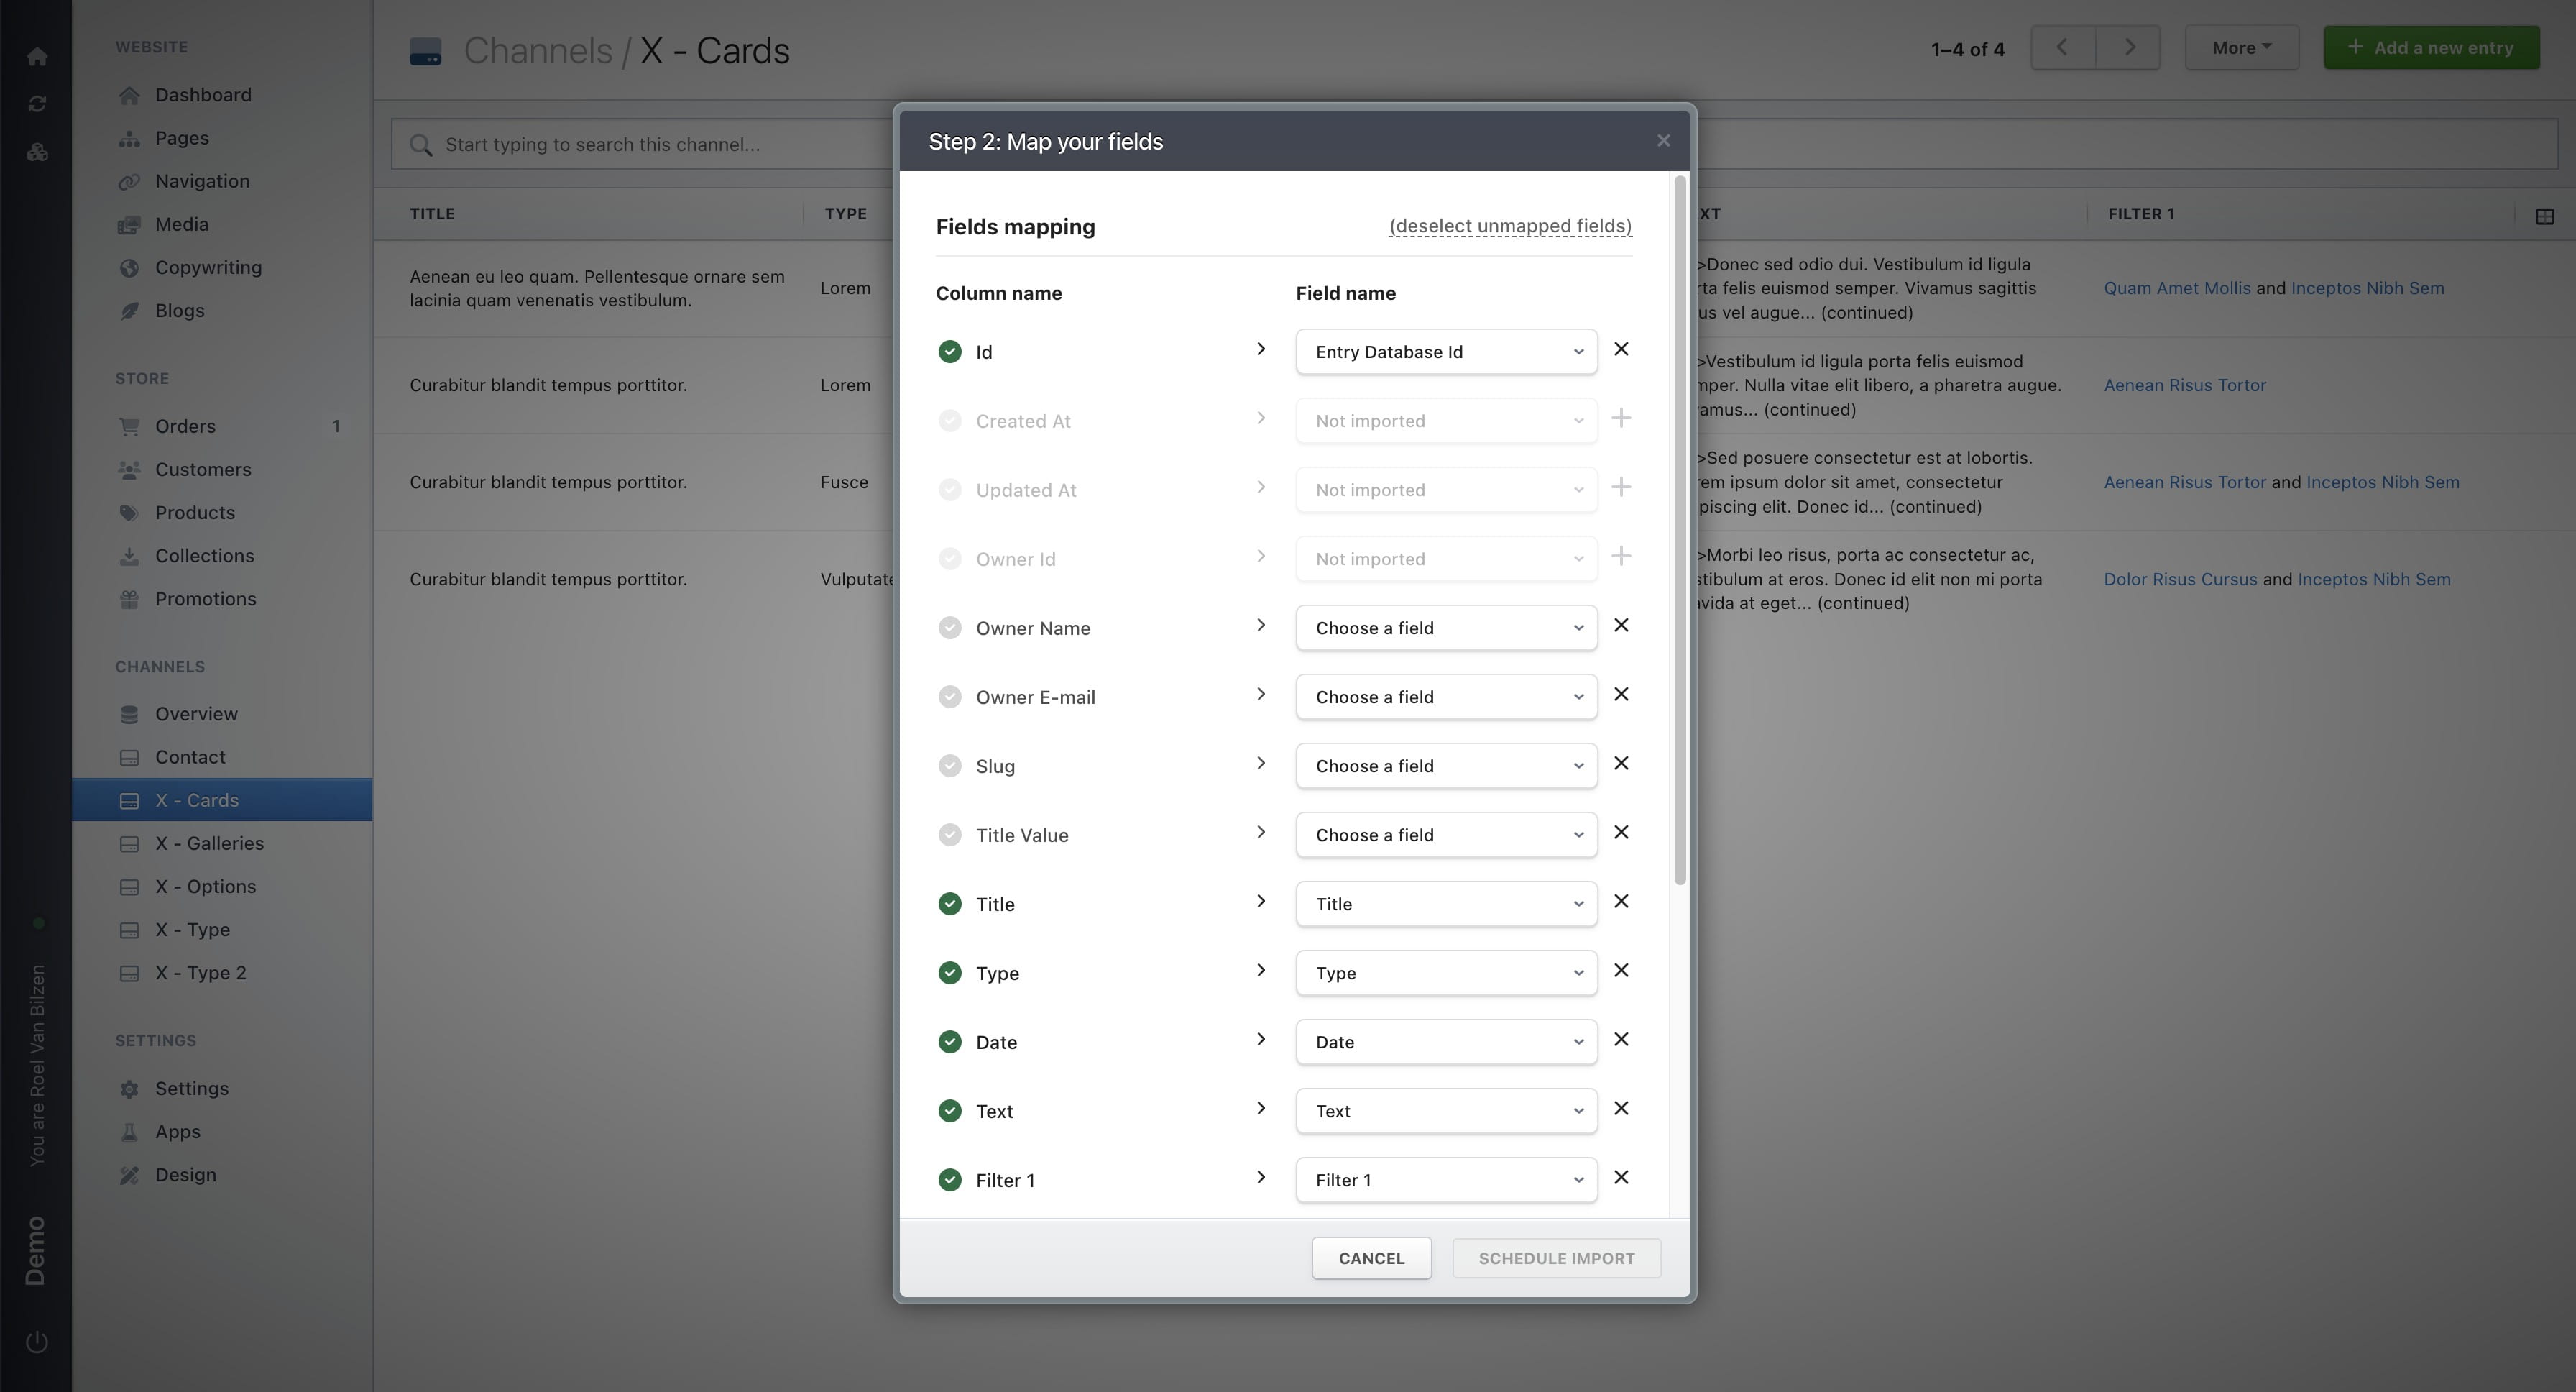Open the Entry Database Id dropdown
The width and height of the screenshot is (2576, 1392).
1445,351
